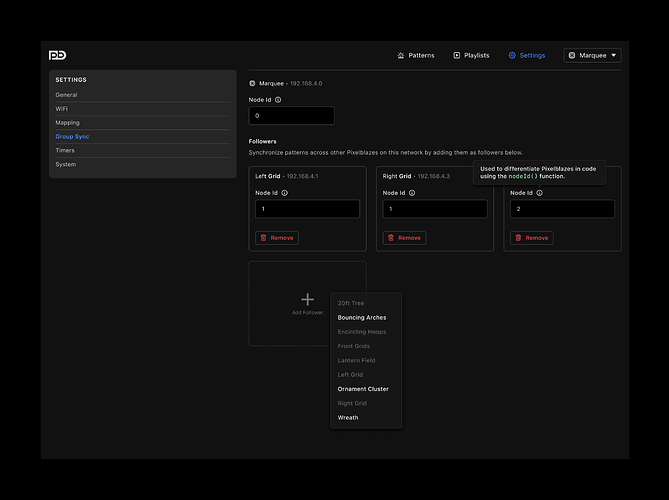Select Timers in settings sidebar
The image size is (669, 500).
point(143,150)
